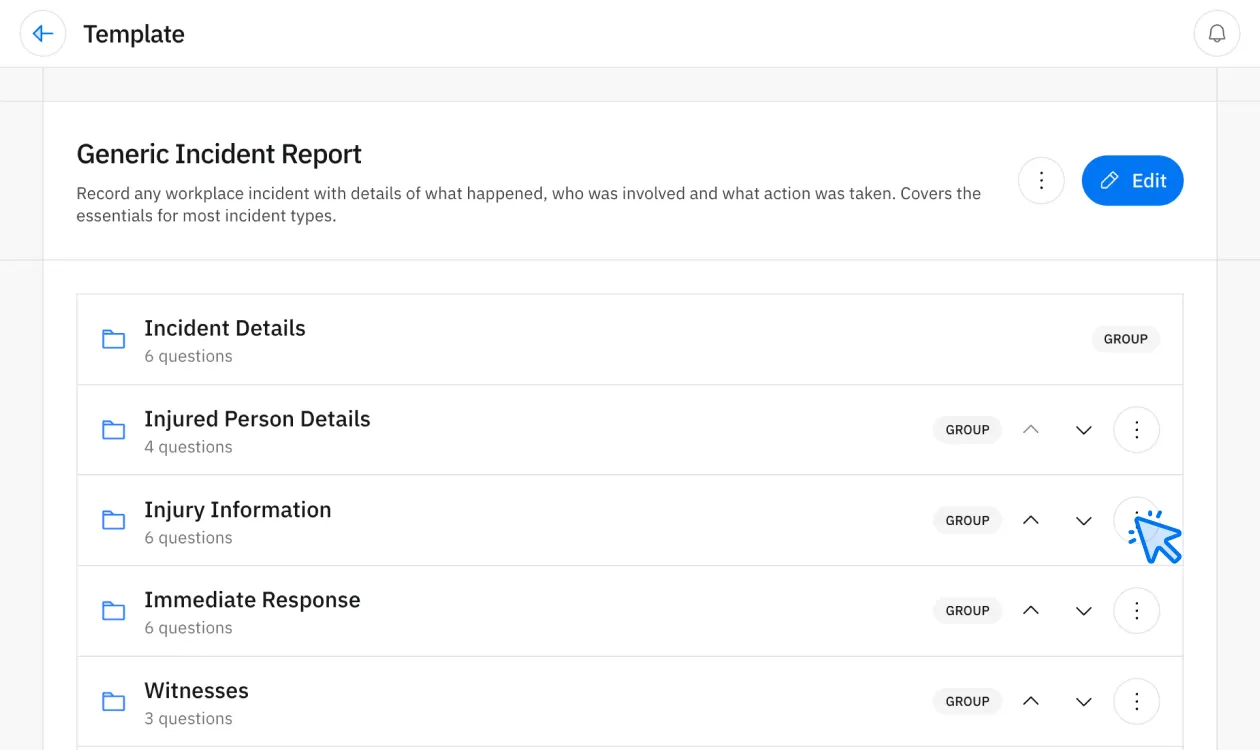Click the Witnesses folder icon

point(113,701)
